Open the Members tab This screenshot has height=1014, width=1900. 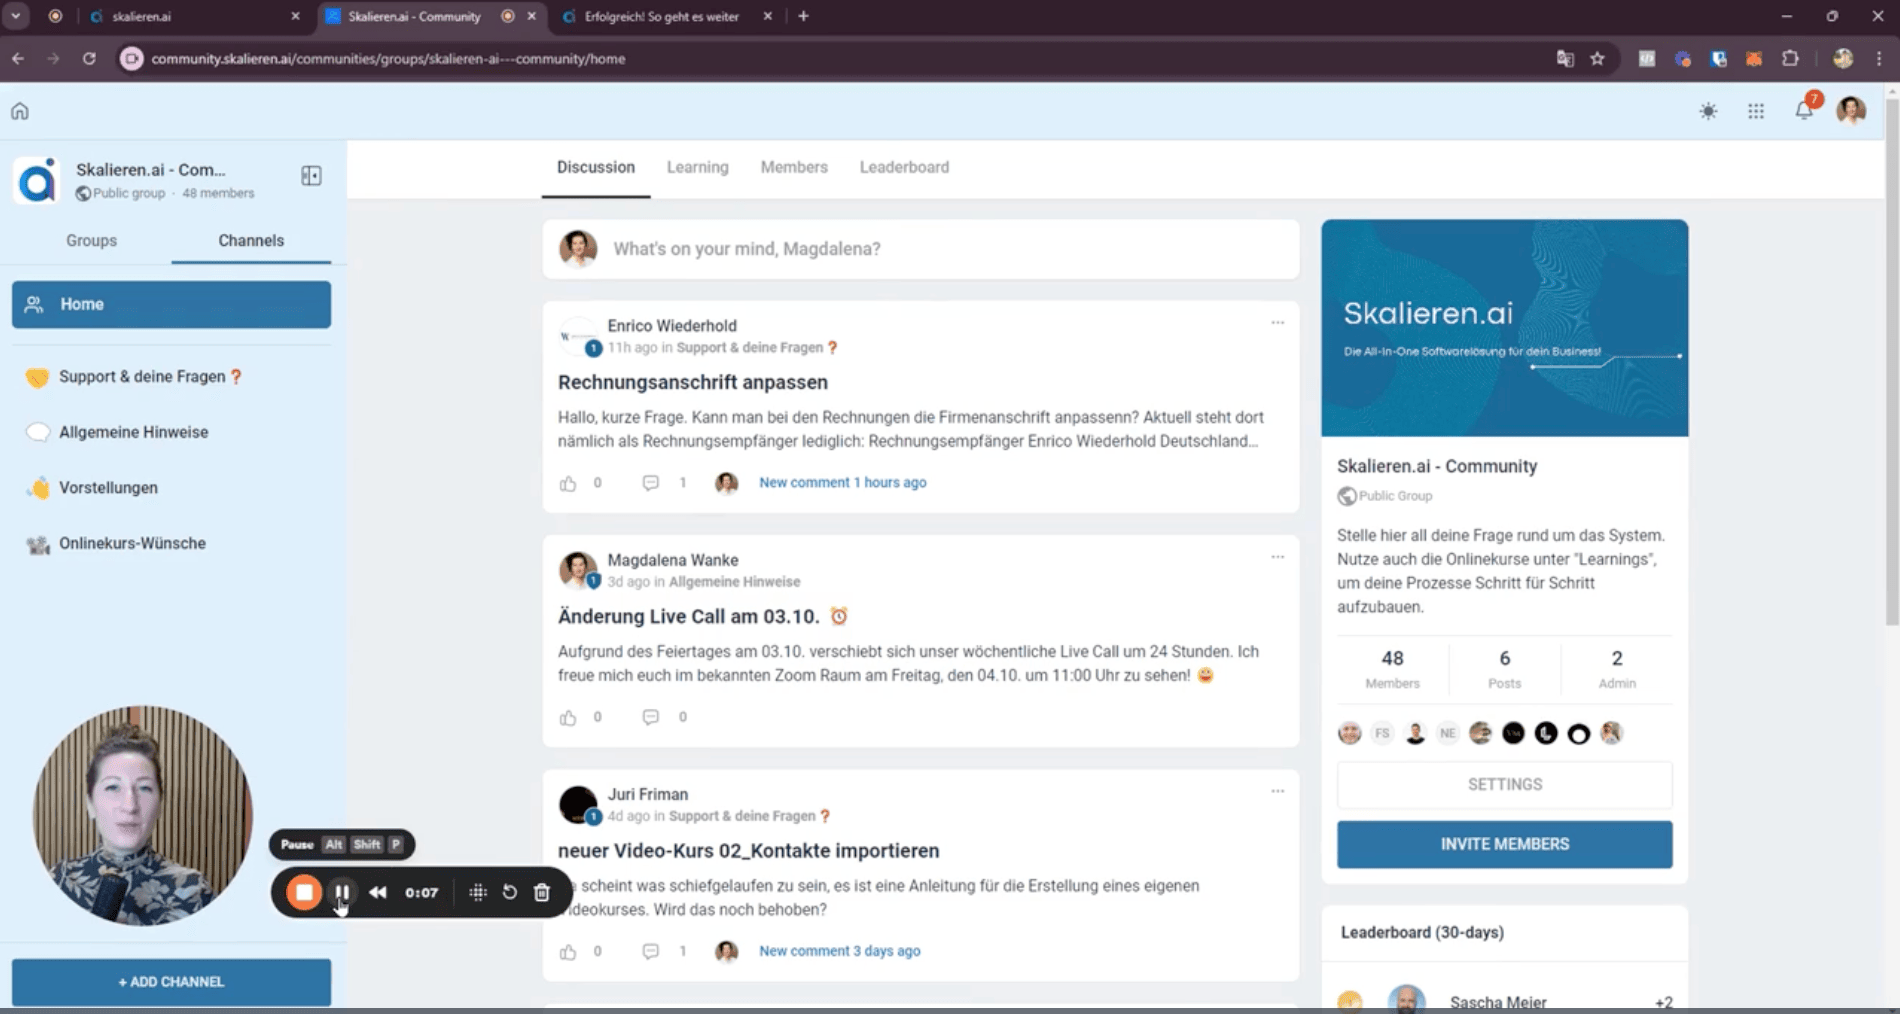coord(794,167)
